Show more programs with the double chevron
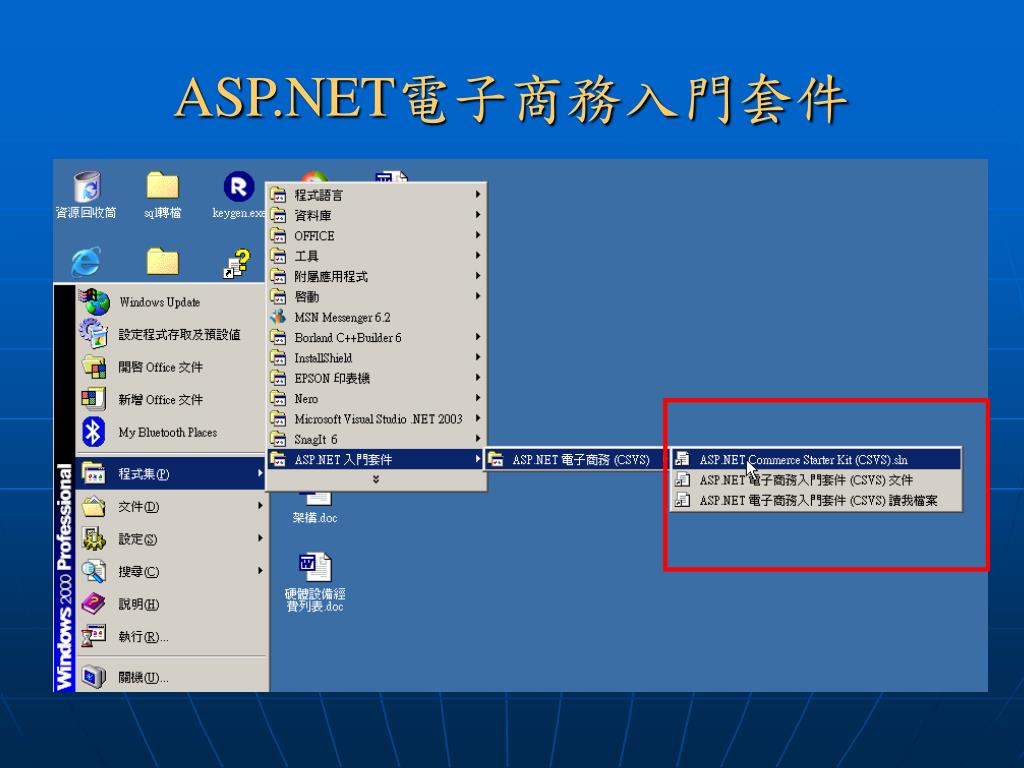Viewport: 1024px width, 768px height. [376, 479]
